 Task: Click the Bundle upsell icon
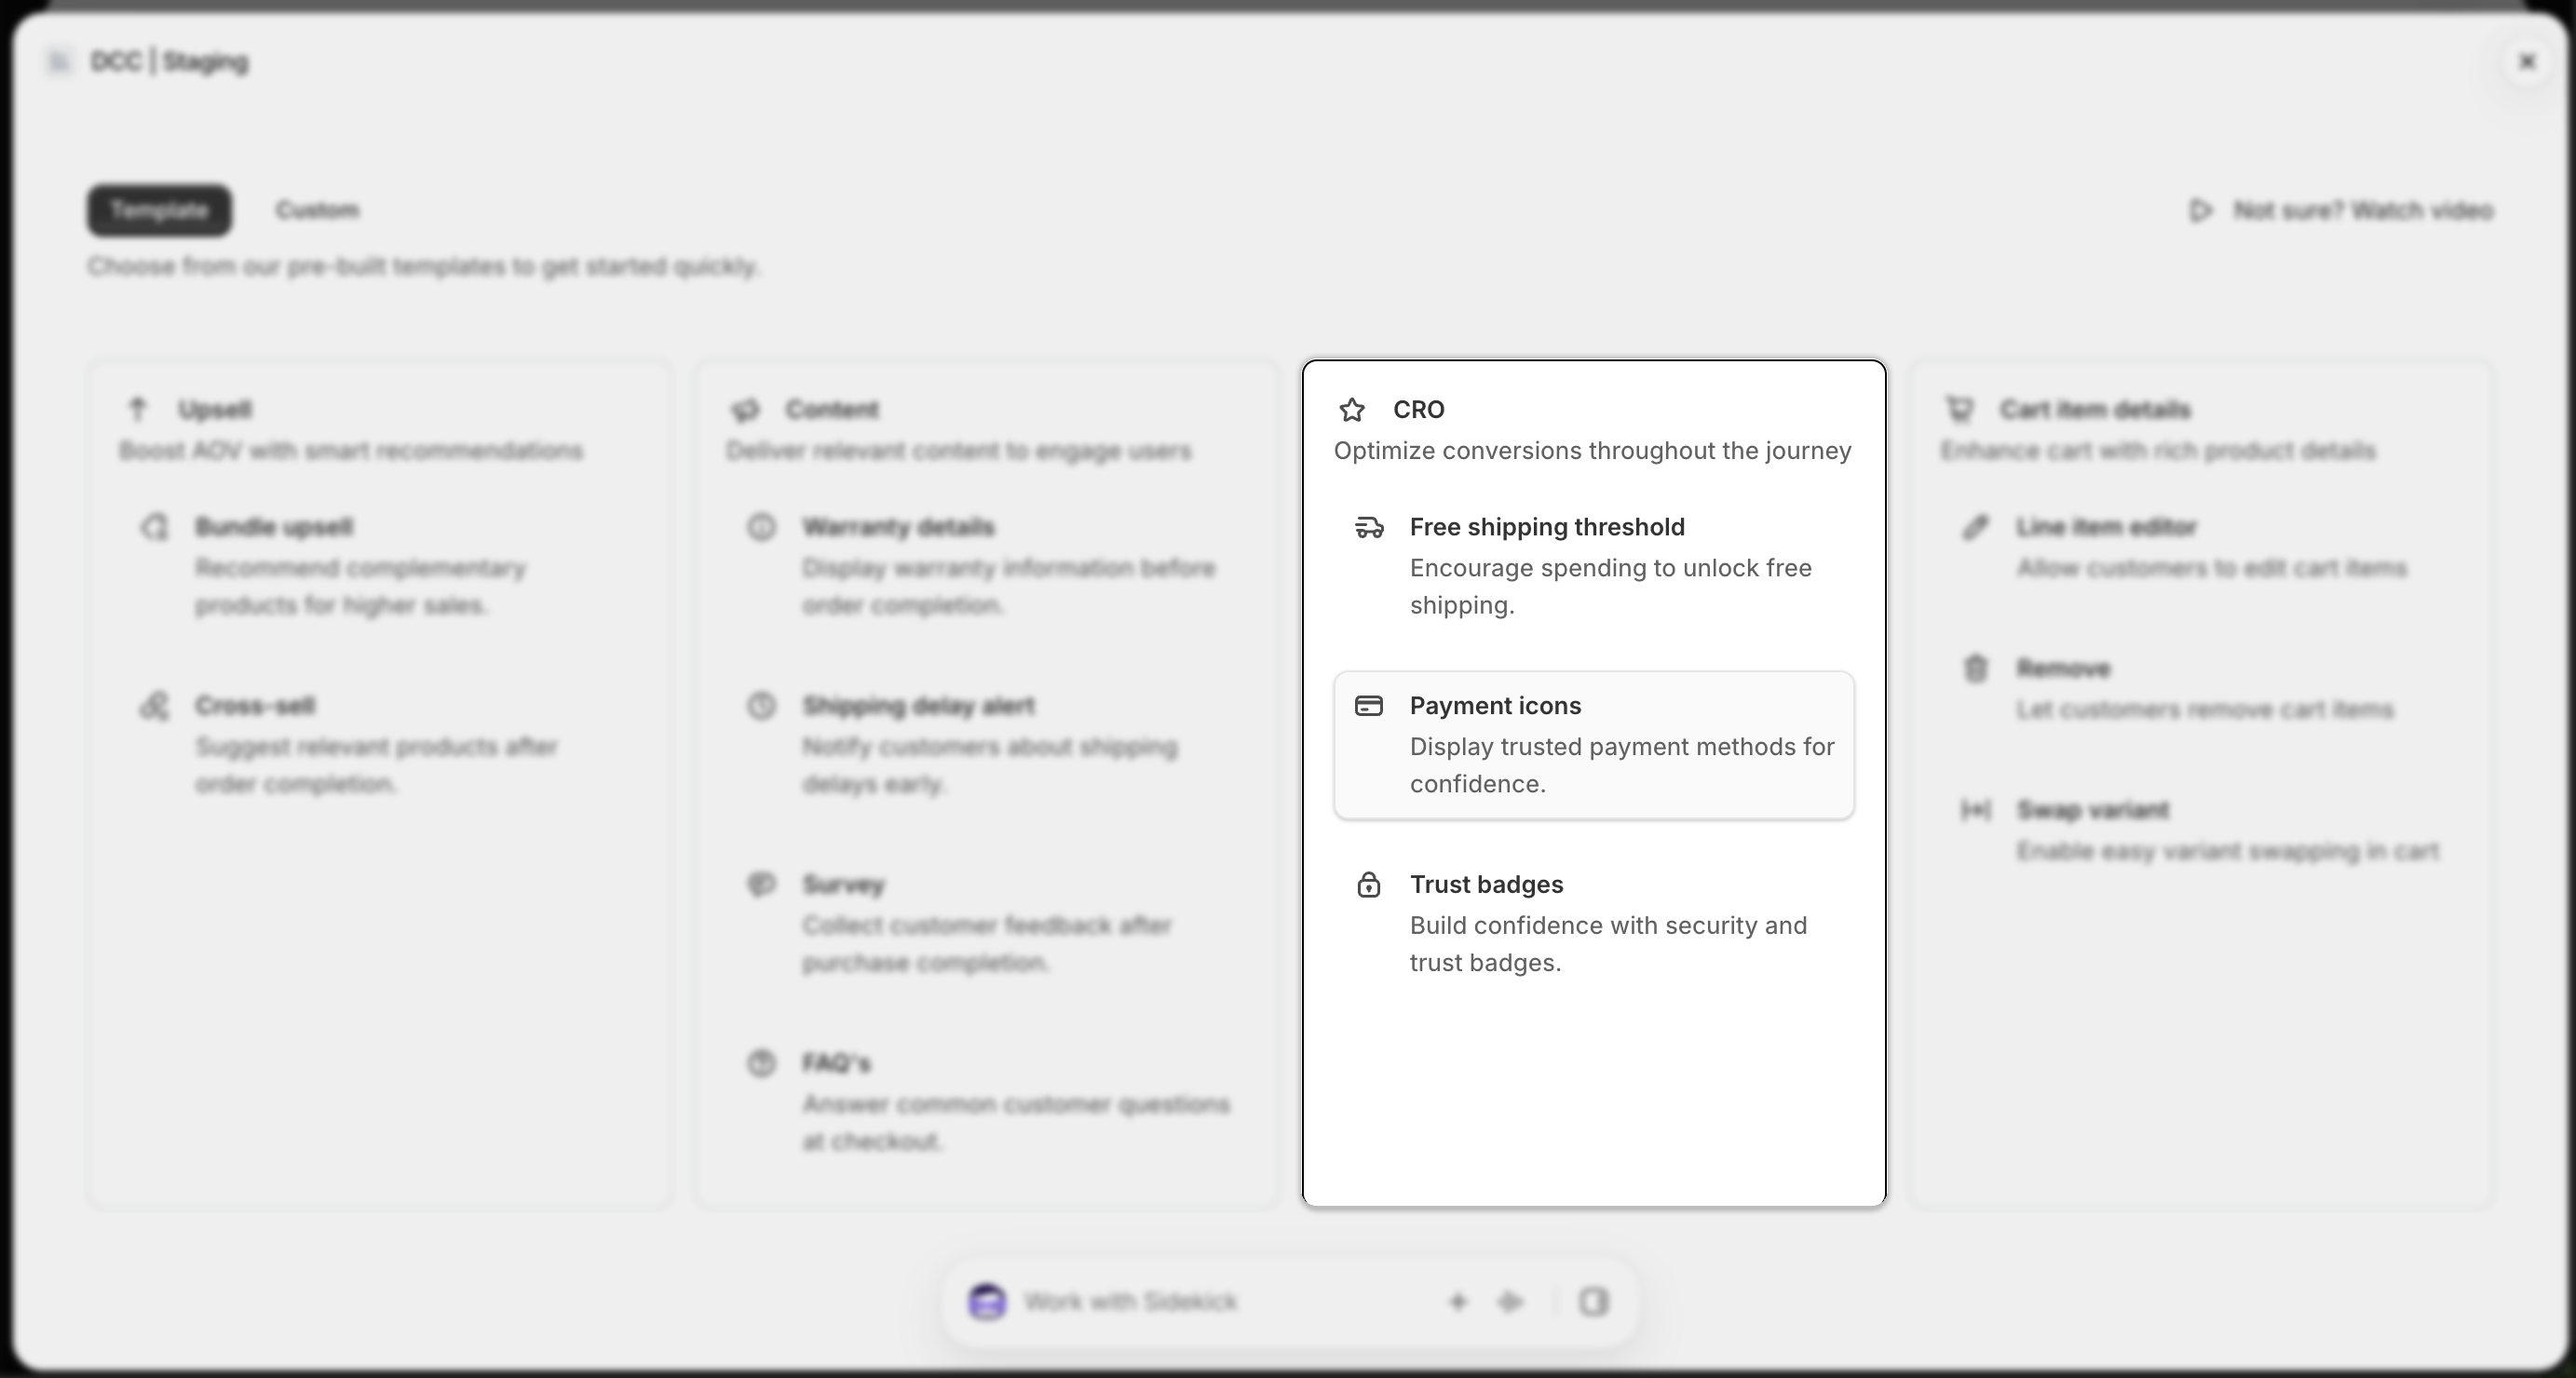tap(154, 527)
